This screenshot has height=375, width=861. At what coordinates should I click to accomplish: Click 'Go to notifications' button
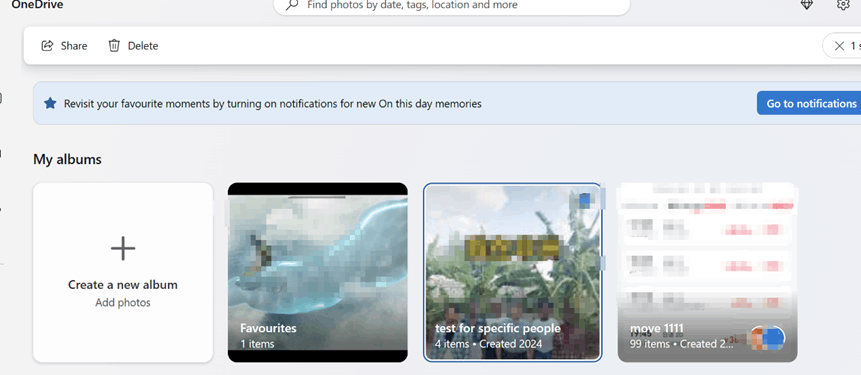[x=809, y=103]
